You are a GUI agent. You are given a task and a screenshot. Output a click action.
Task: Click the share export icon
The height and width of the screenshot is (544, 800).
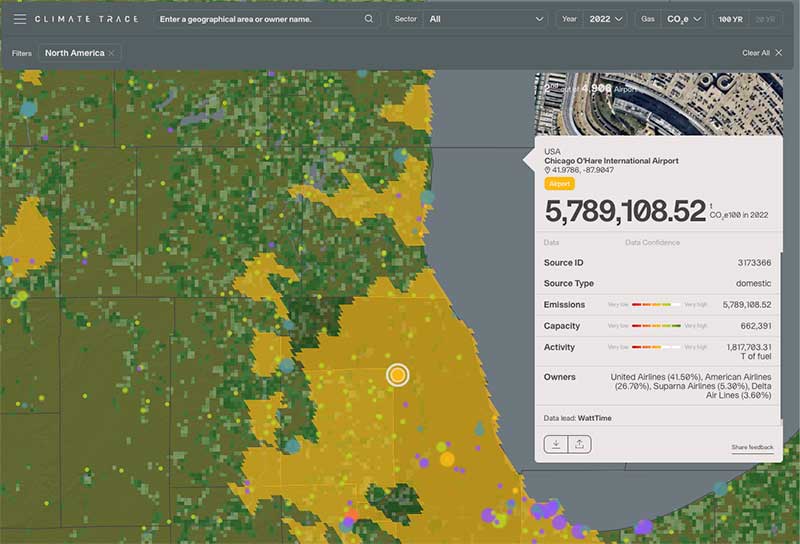[x=580, y=444]
